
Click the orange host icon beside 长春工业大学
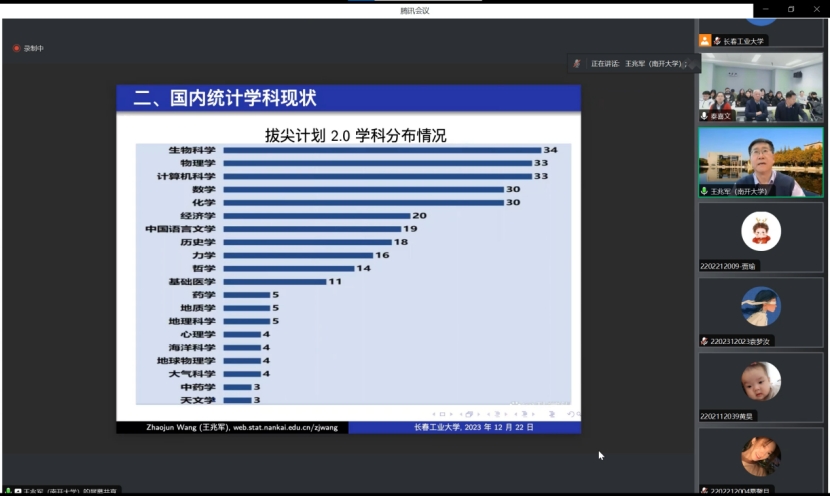pyautogui.click(x=705, y=41)
